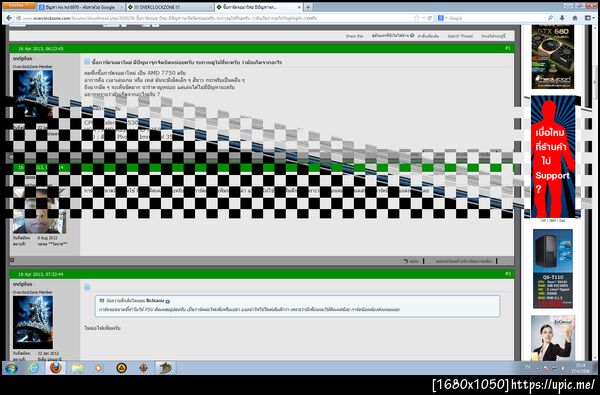Switch to the OVERCLOCKZONE tab

(x=170, y=7)
